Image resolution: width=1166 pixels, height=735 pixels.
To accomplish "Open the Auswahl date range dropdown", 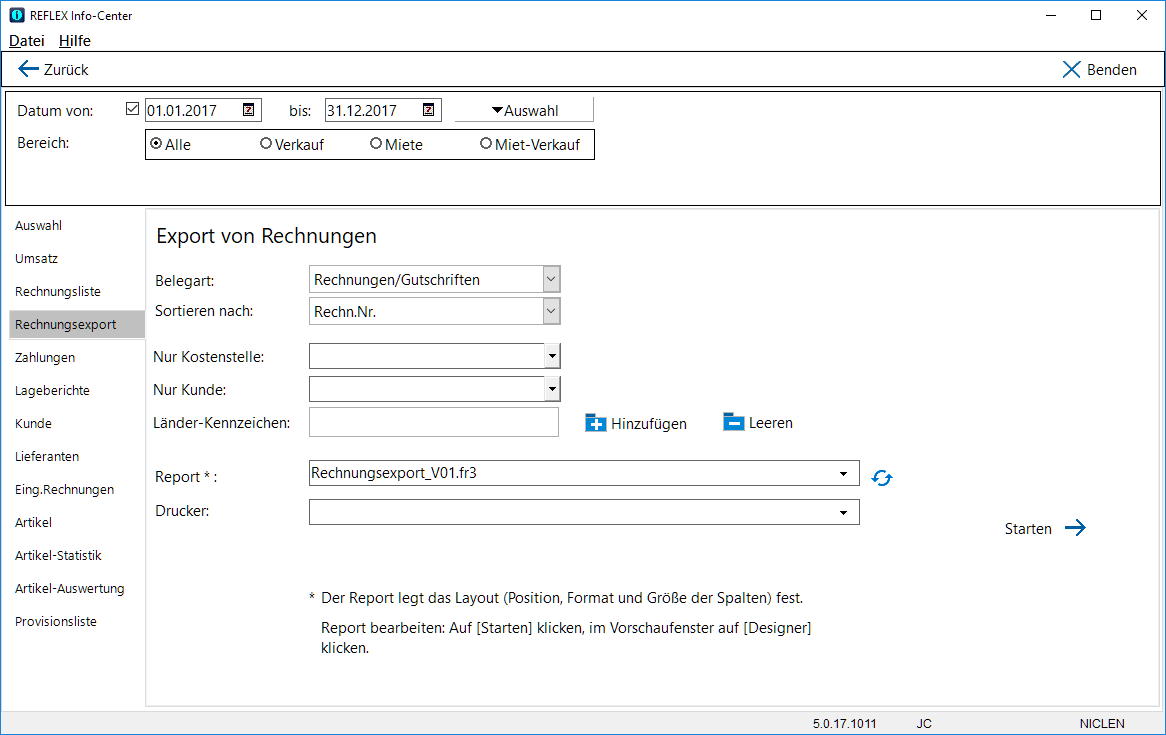I will (524, 110).
